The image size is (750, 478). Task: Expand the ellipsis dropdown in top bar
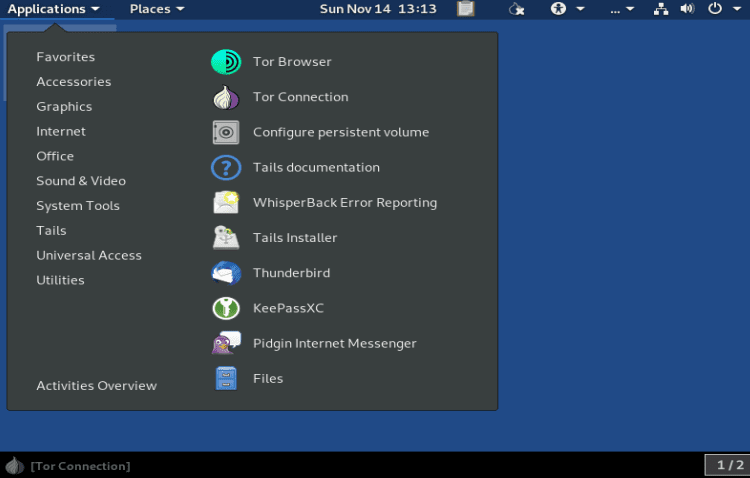tap(622, 9)
